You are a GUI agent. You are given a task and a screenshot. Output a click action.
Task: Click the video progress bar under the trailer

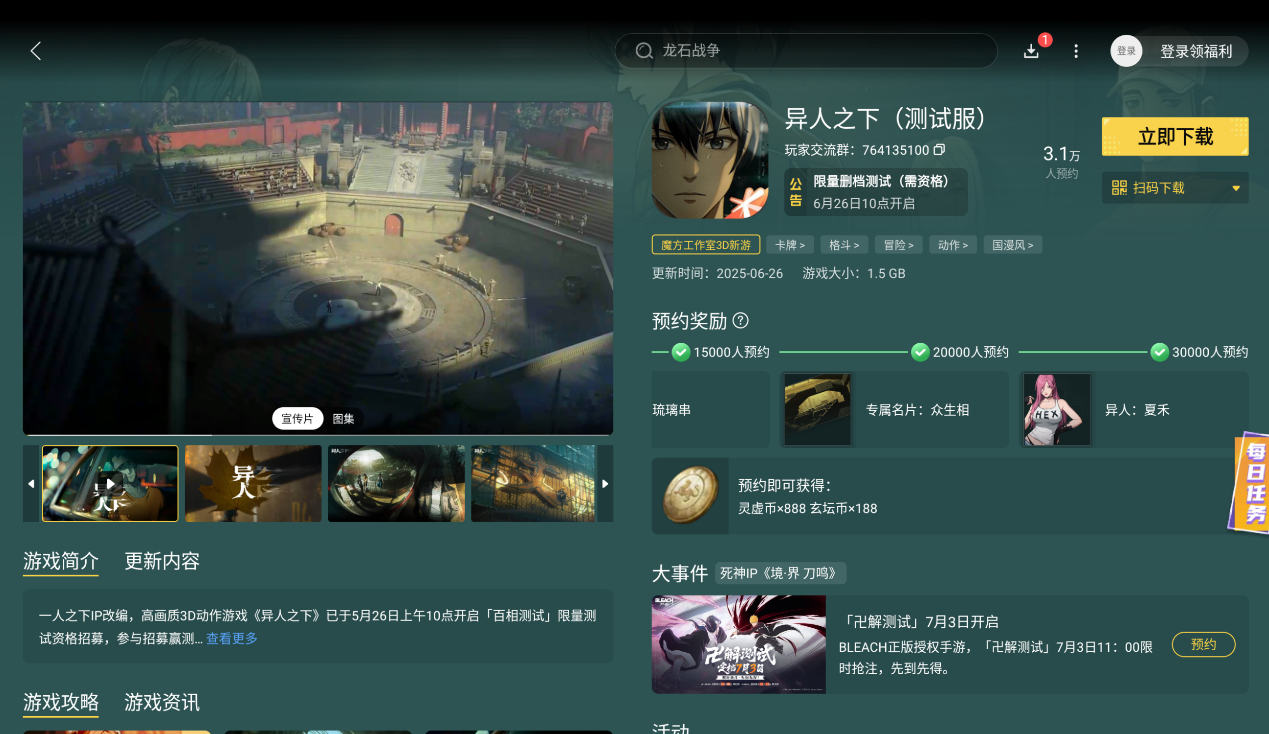coord(318,435)
